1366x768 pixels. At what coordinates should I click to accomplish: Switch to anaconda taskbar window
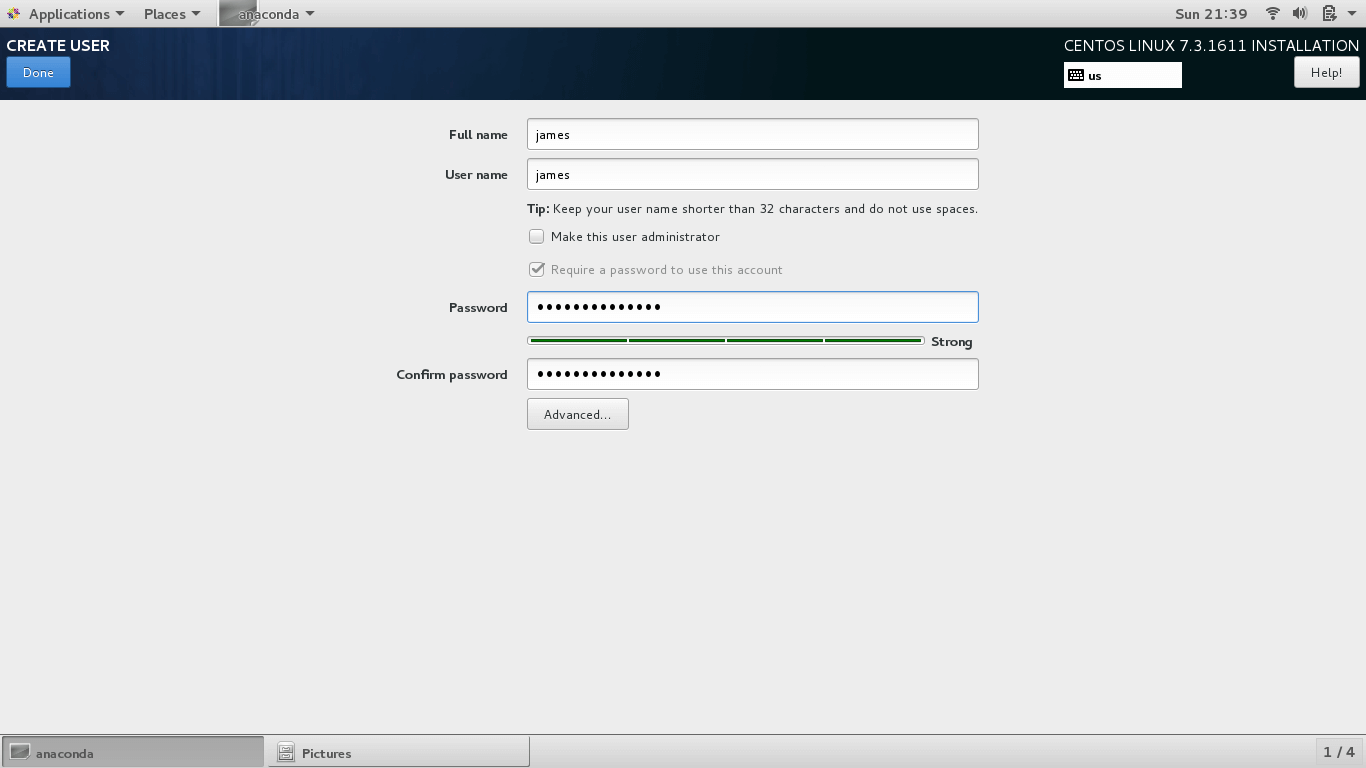132,752
